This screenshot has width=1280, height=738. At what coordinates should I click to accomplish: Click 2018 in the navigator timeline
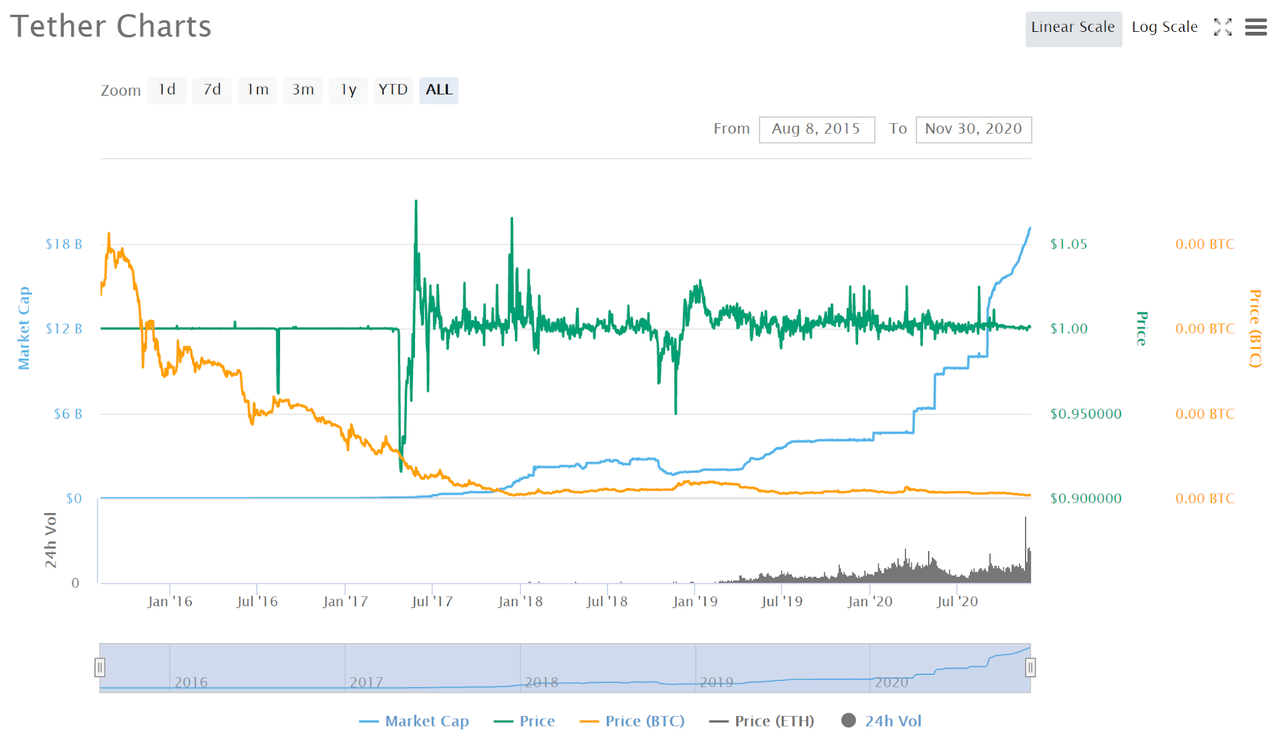coord(541,682)
